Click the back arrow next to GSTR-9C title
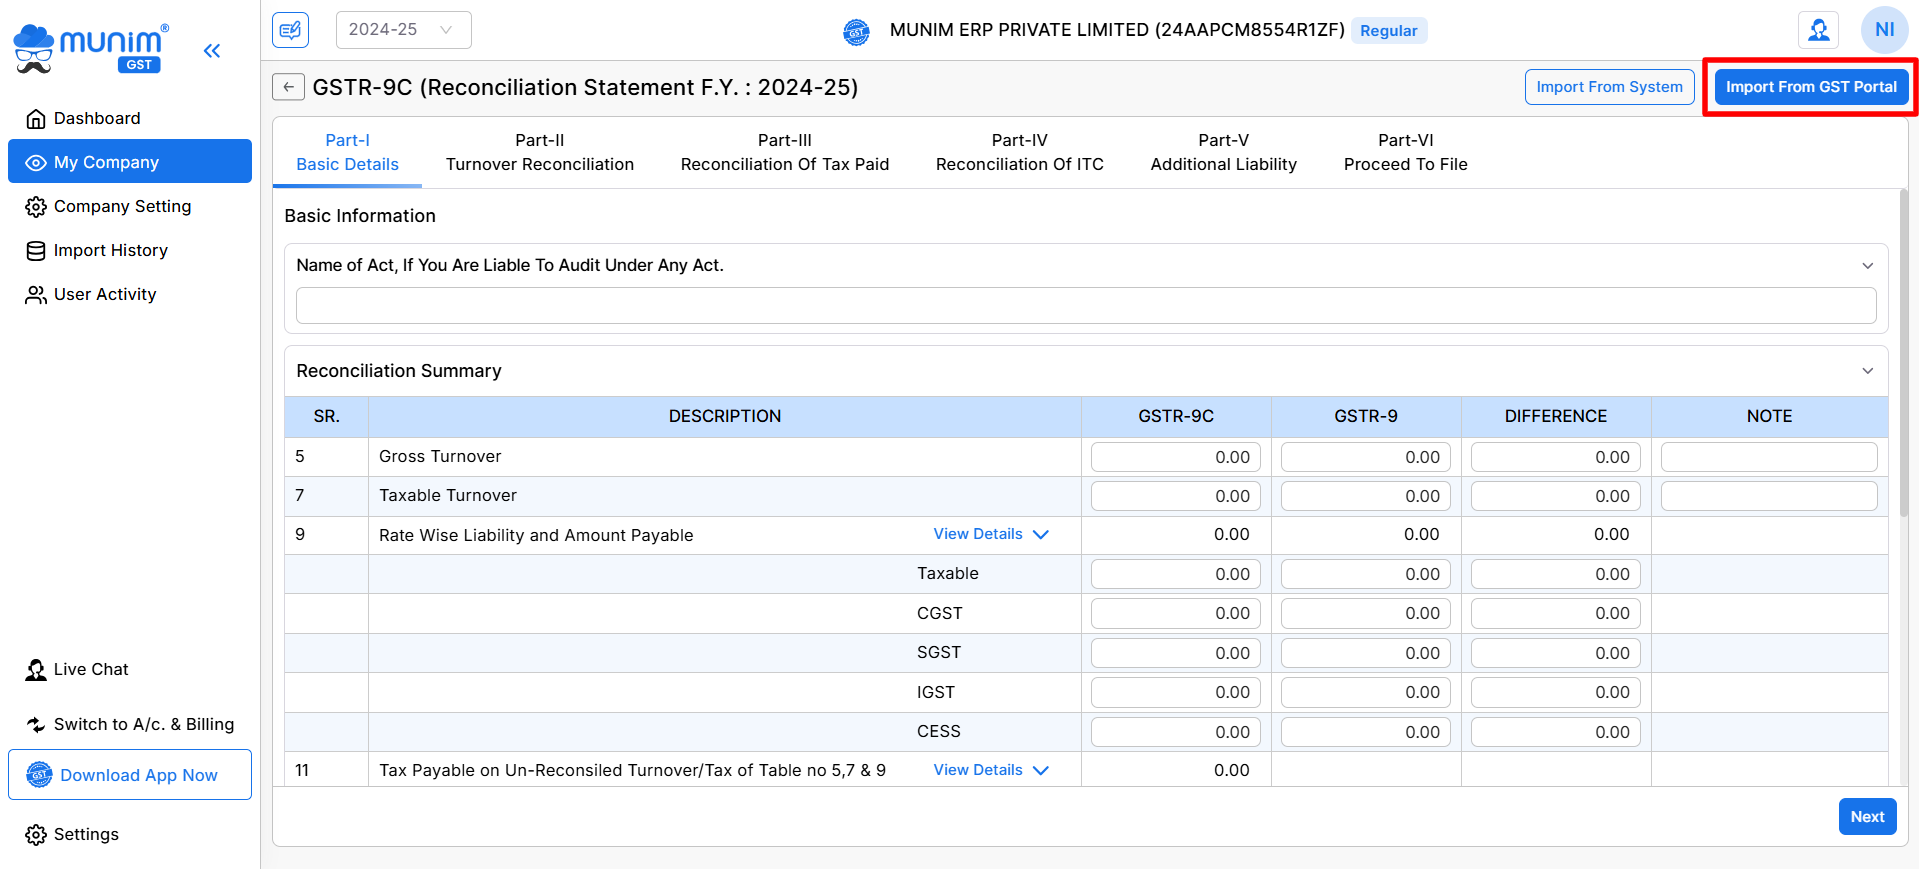This screenshot has width=1919, height=869. [288, 87]
